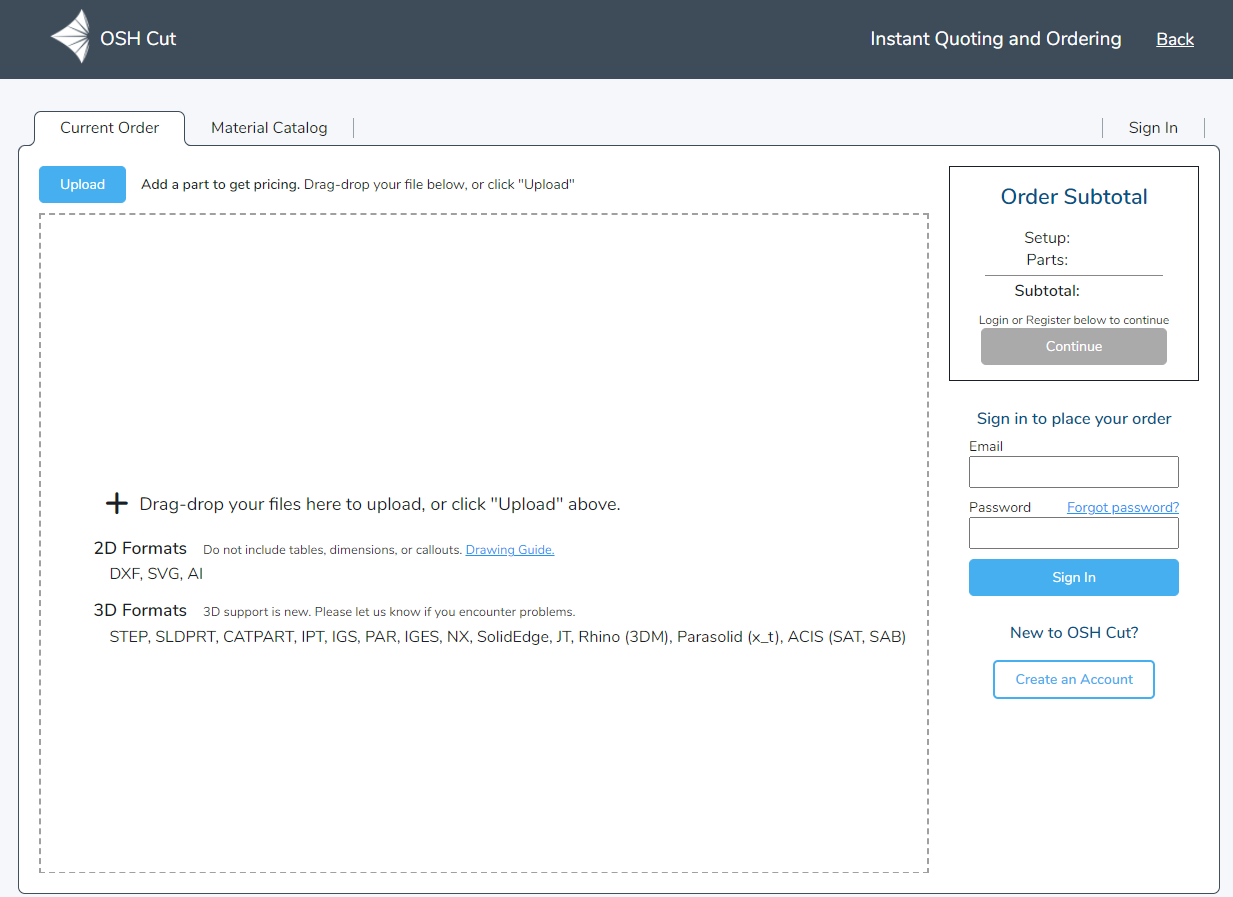This screenshot has width=1233, height=897.
Task: Click the OSH Cut logo icon
Action: pos(71,38)
